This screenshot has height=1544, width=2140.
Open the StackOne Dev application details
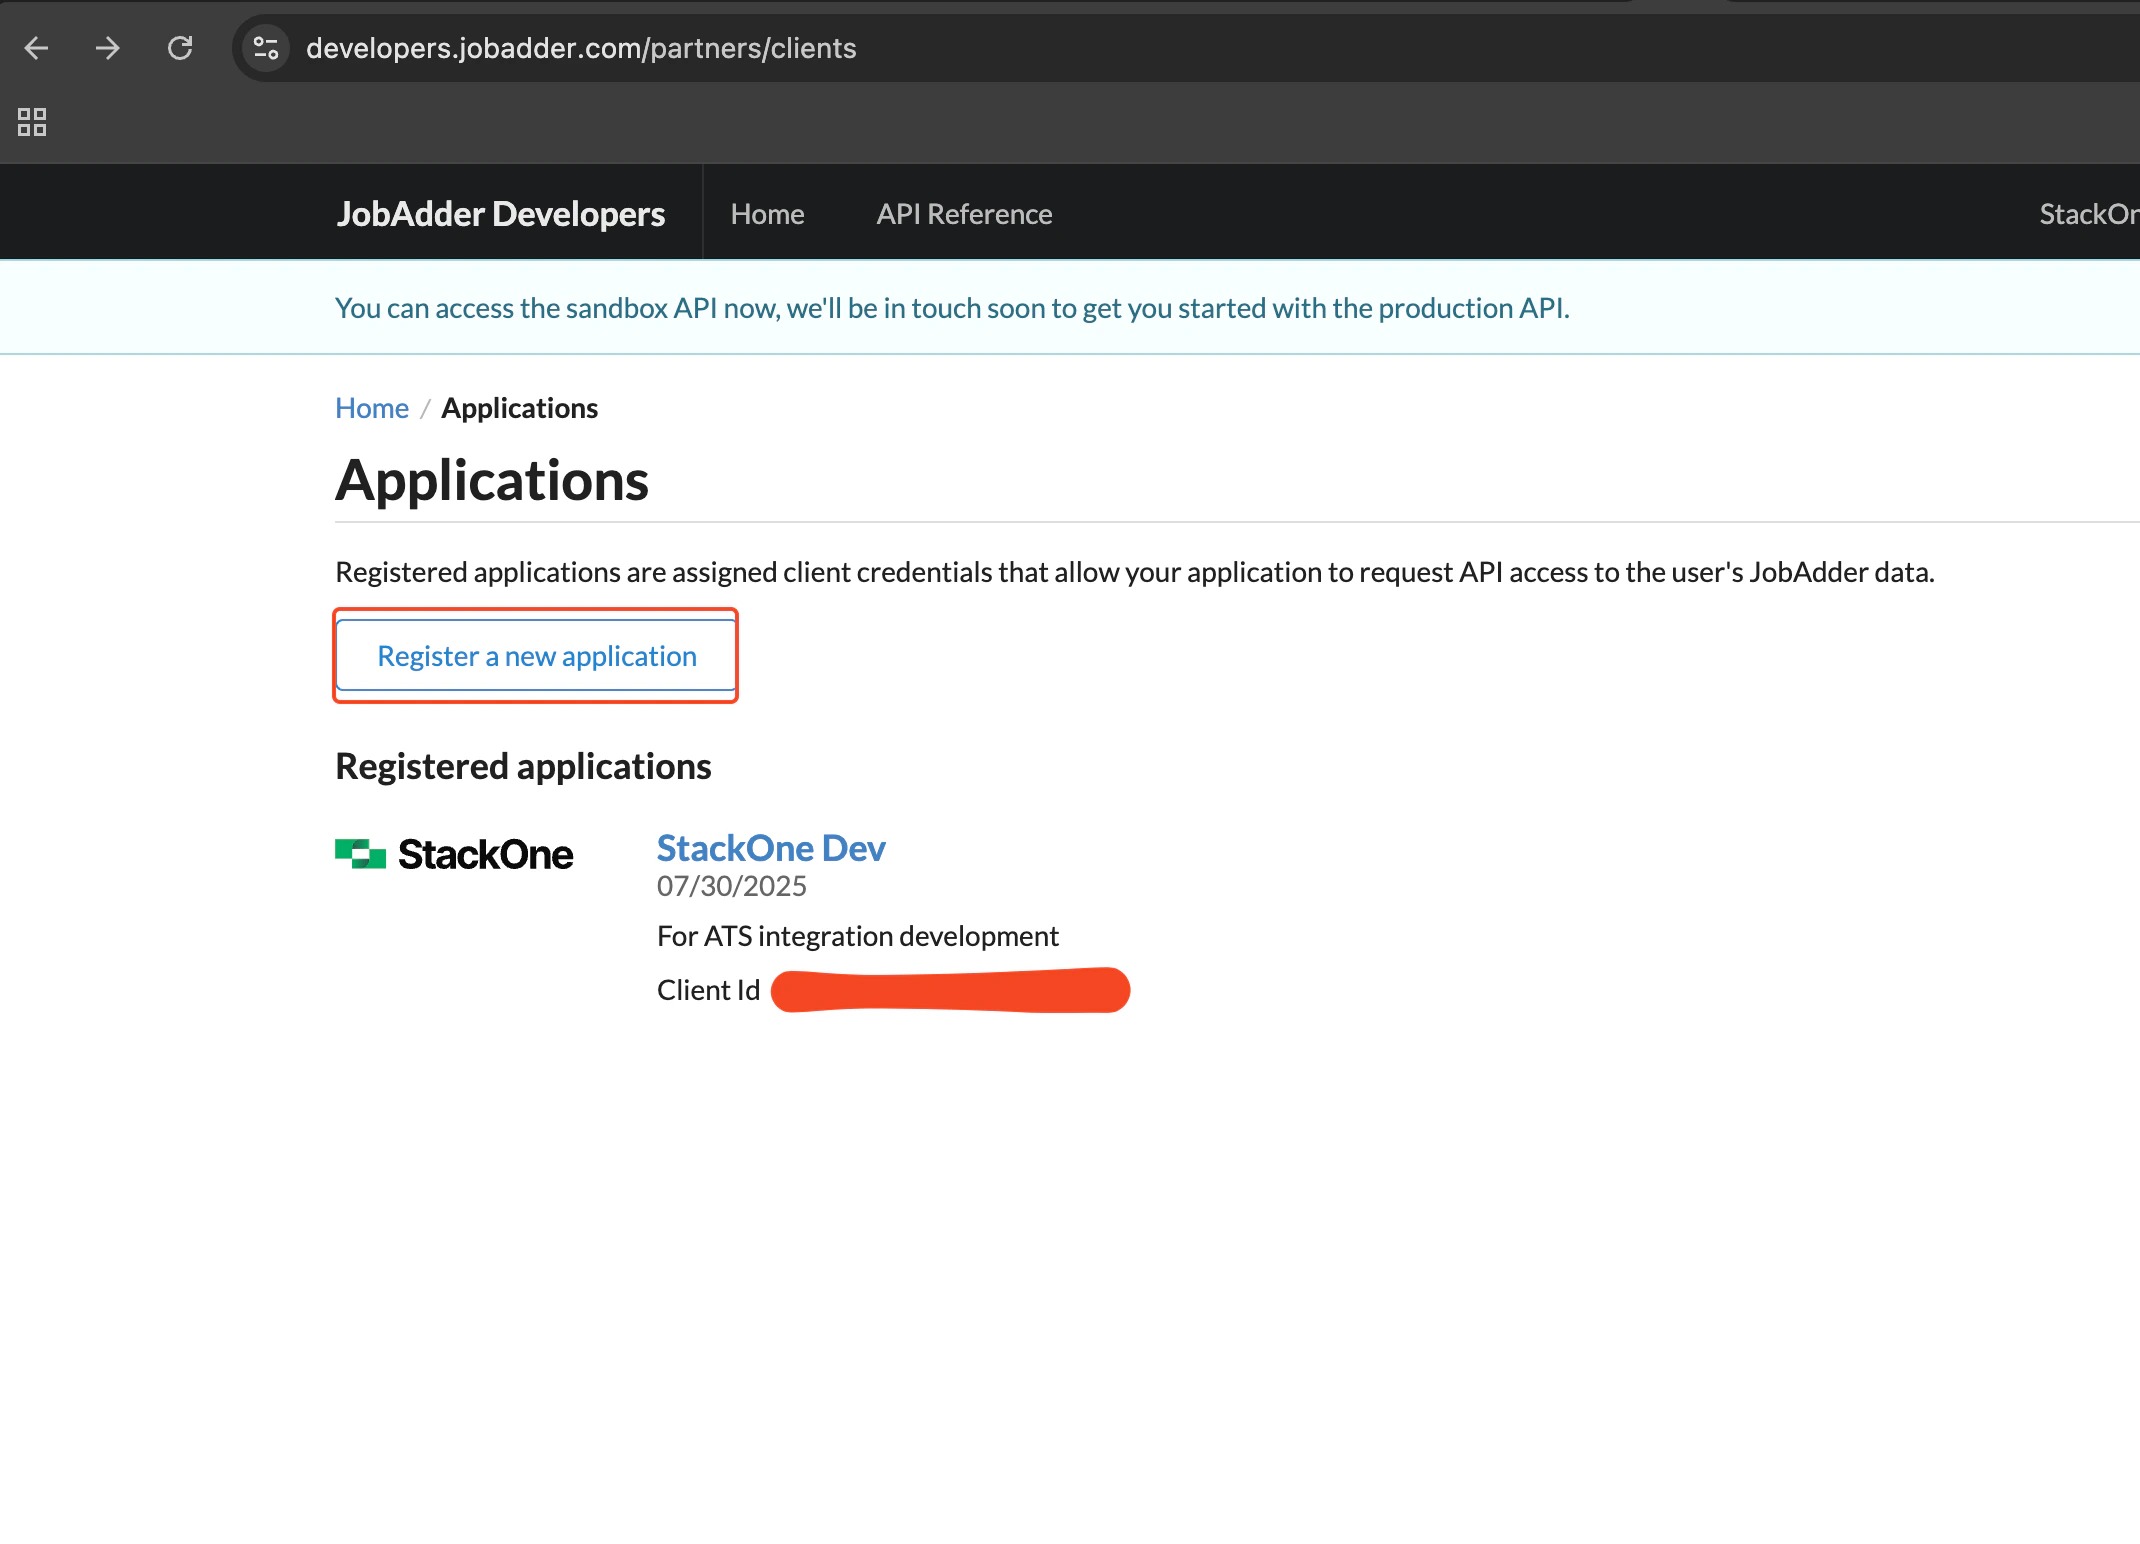pyautogui.click(x=770, y=847)
